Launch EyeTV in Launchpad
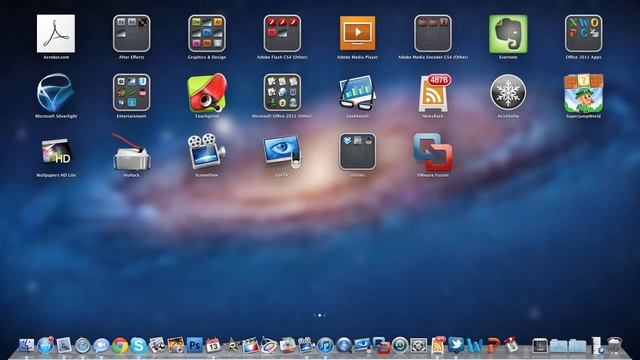The width and height of the screenshot is (640, 360). point(282,152)
